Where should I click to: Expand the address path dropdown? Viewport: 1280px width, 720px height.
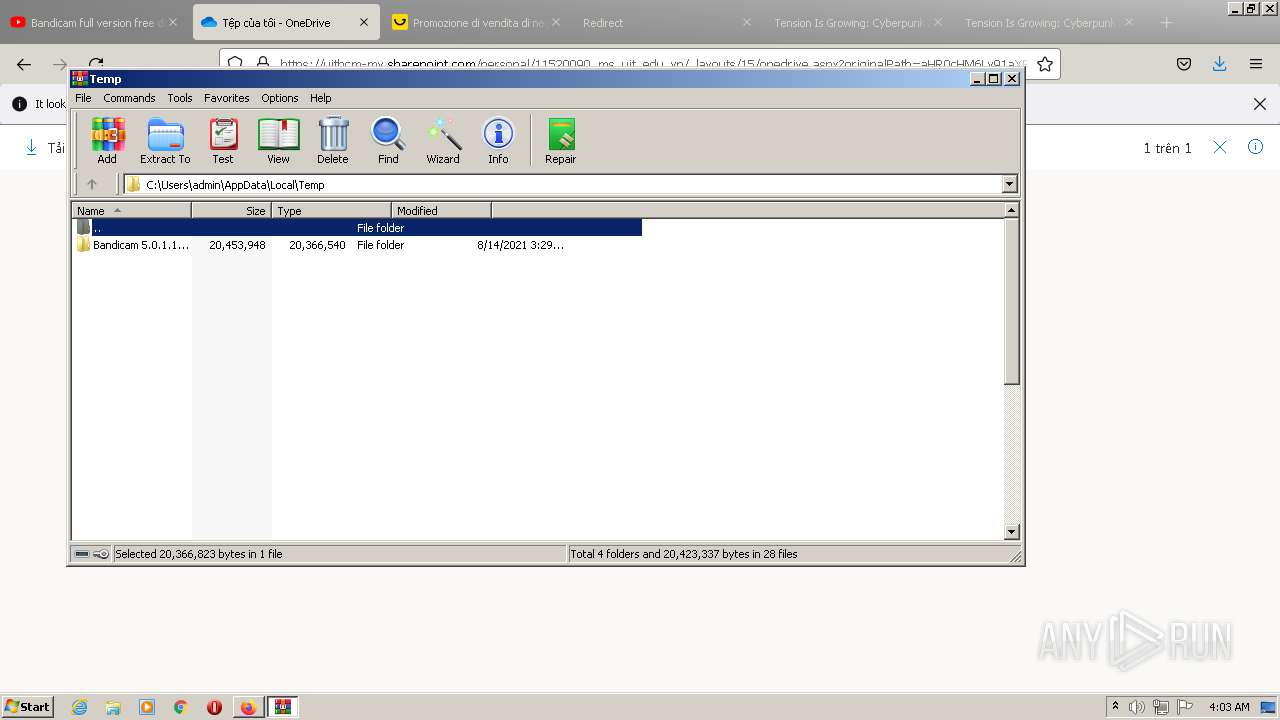[1009, 184]
